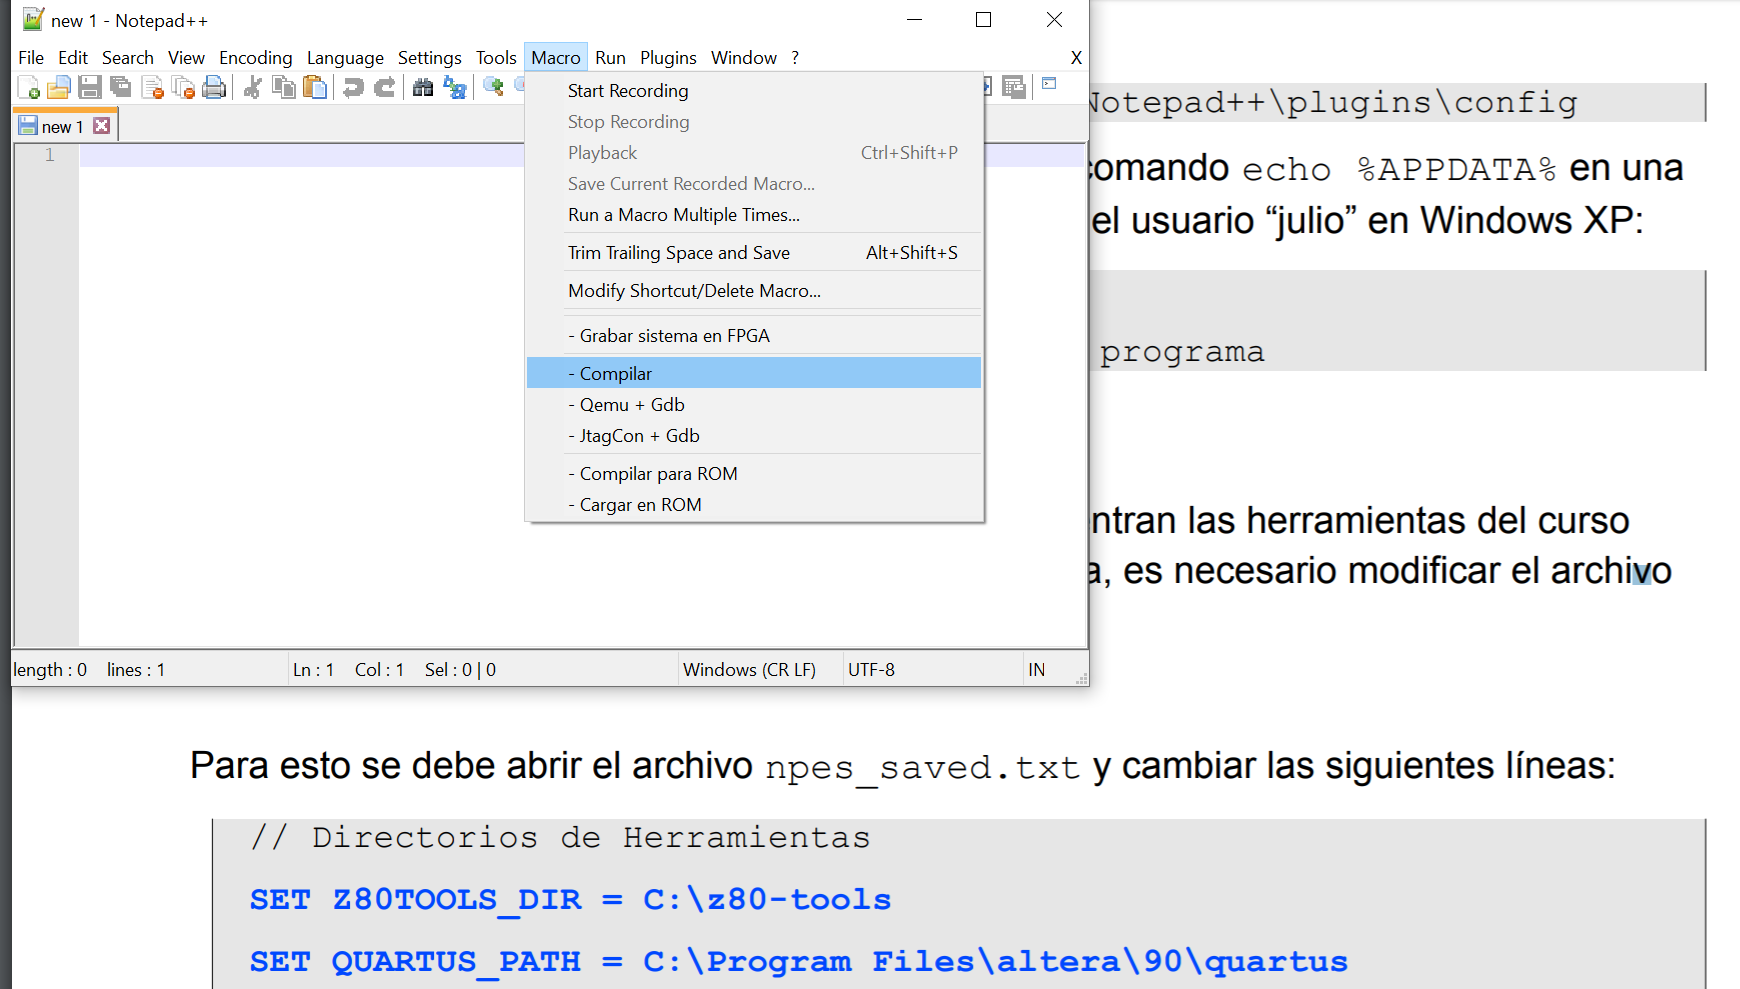Run the Compilar para ROM macro

point(754,473)
